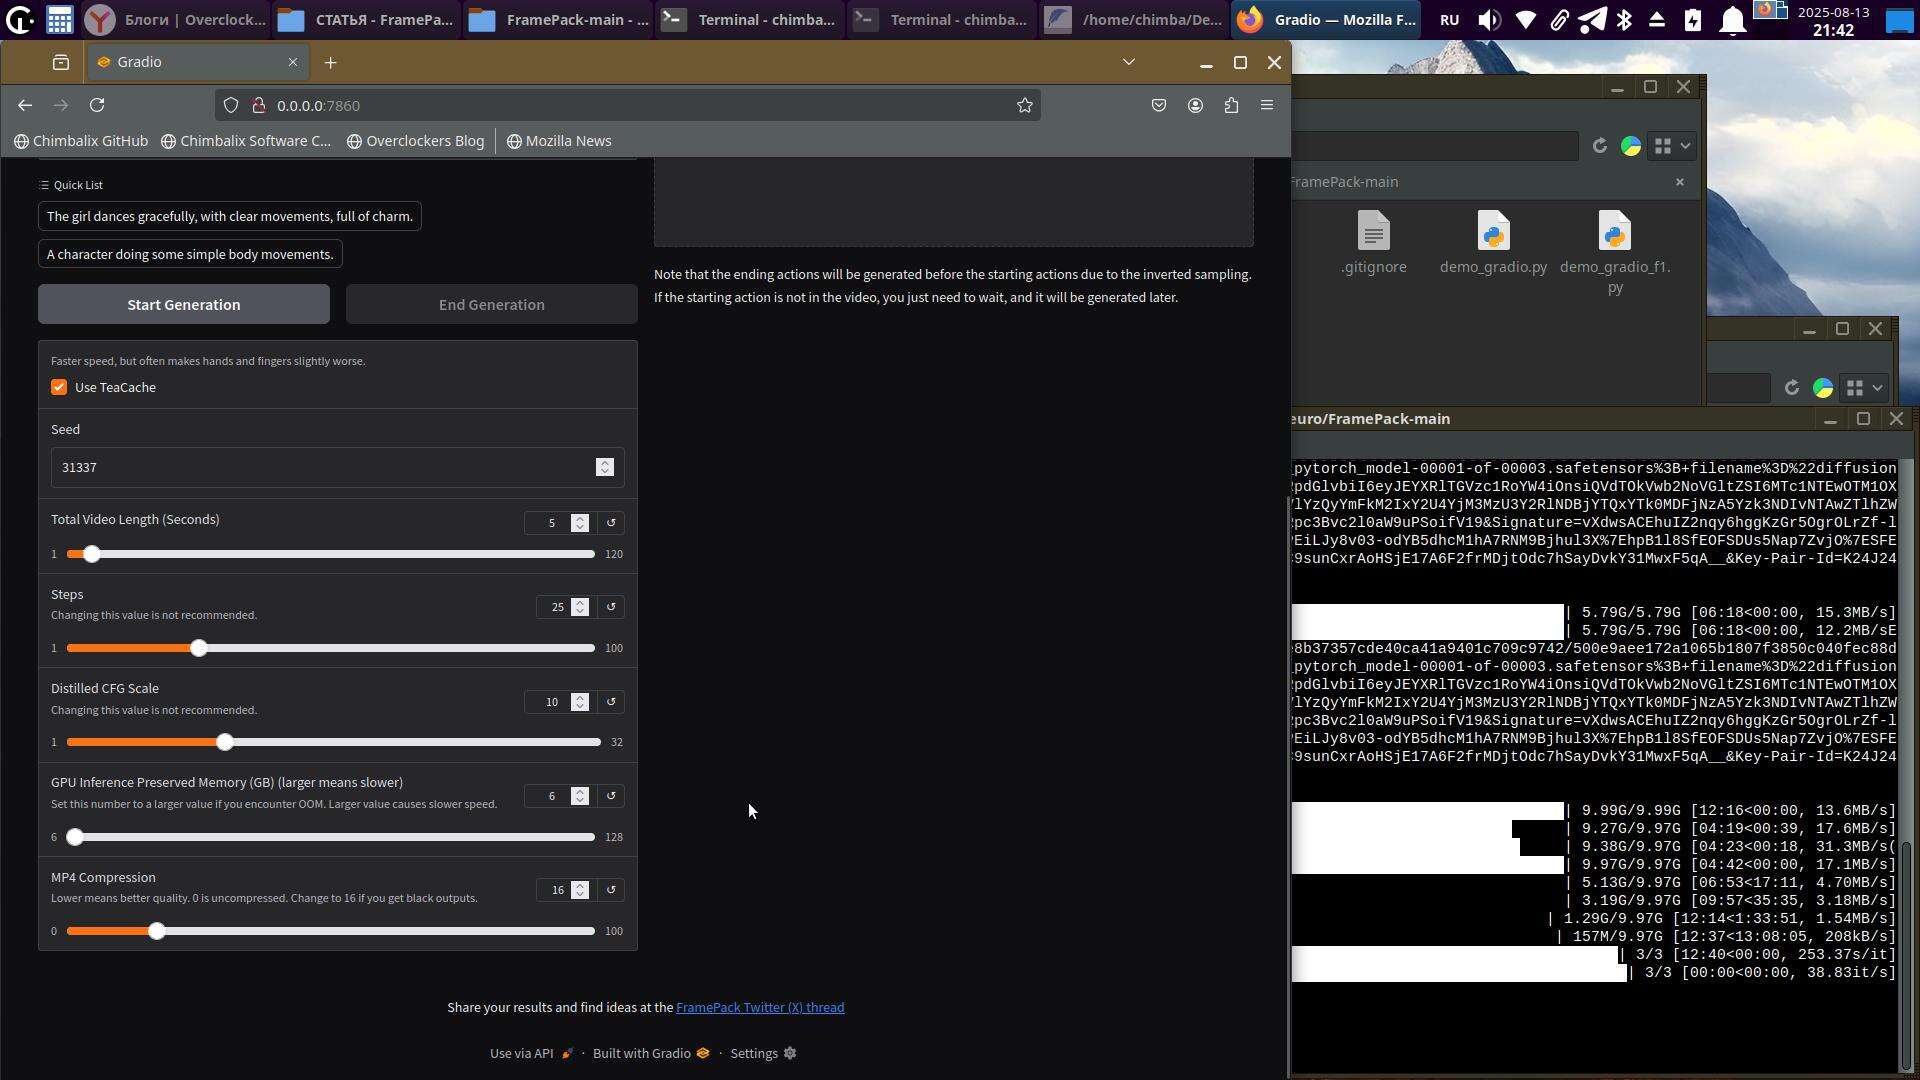Open FramePack Twitter (X) thread link
The height and width of the screenshot is (1080, 1920).
(759, 1007)
